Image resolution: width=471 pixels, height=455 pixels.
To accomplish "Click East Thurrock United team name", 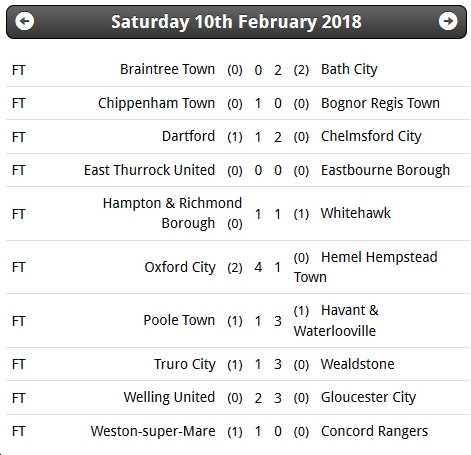I will pyautogui.click(x=149, y=170).
